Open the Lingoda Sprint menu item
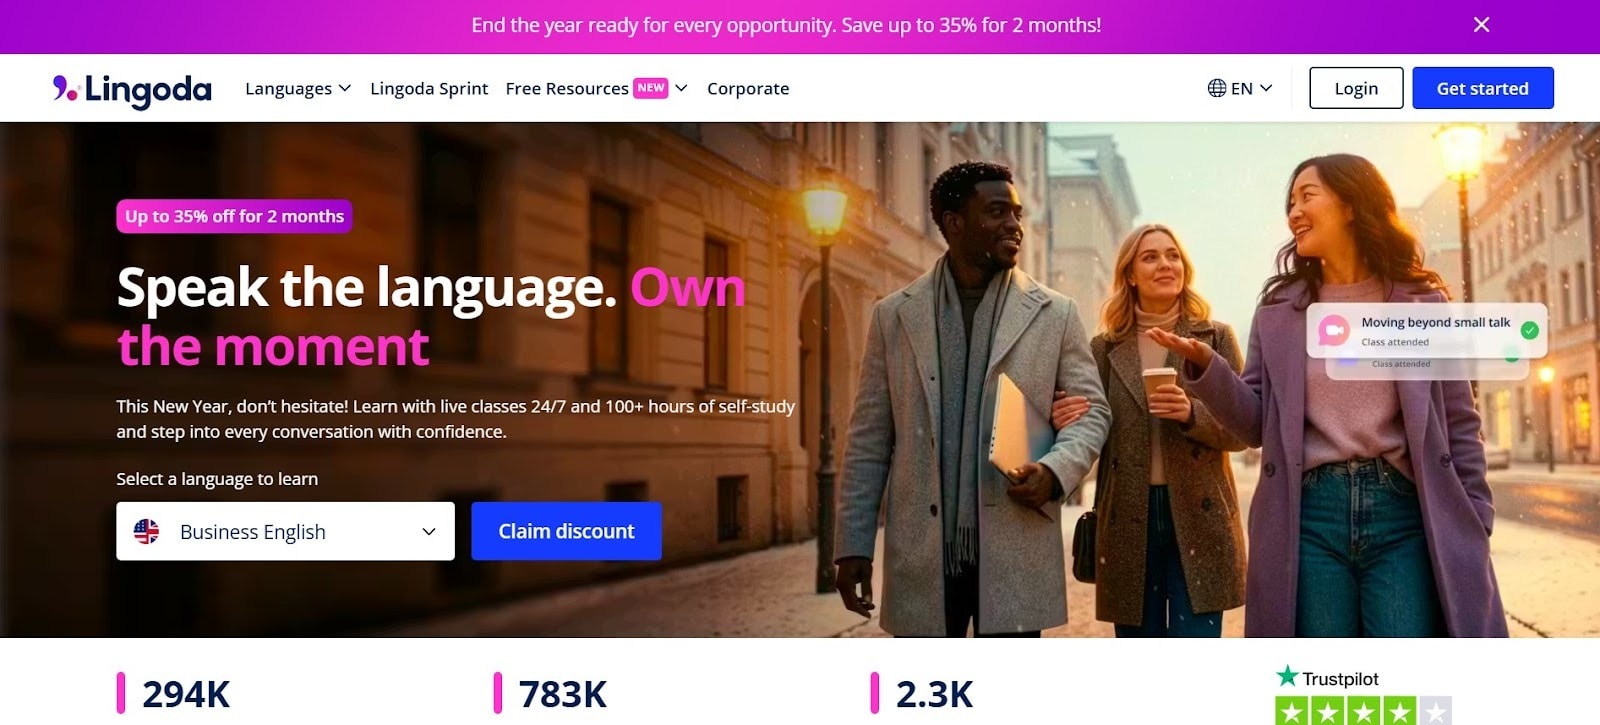 click(x=429, y=88)
